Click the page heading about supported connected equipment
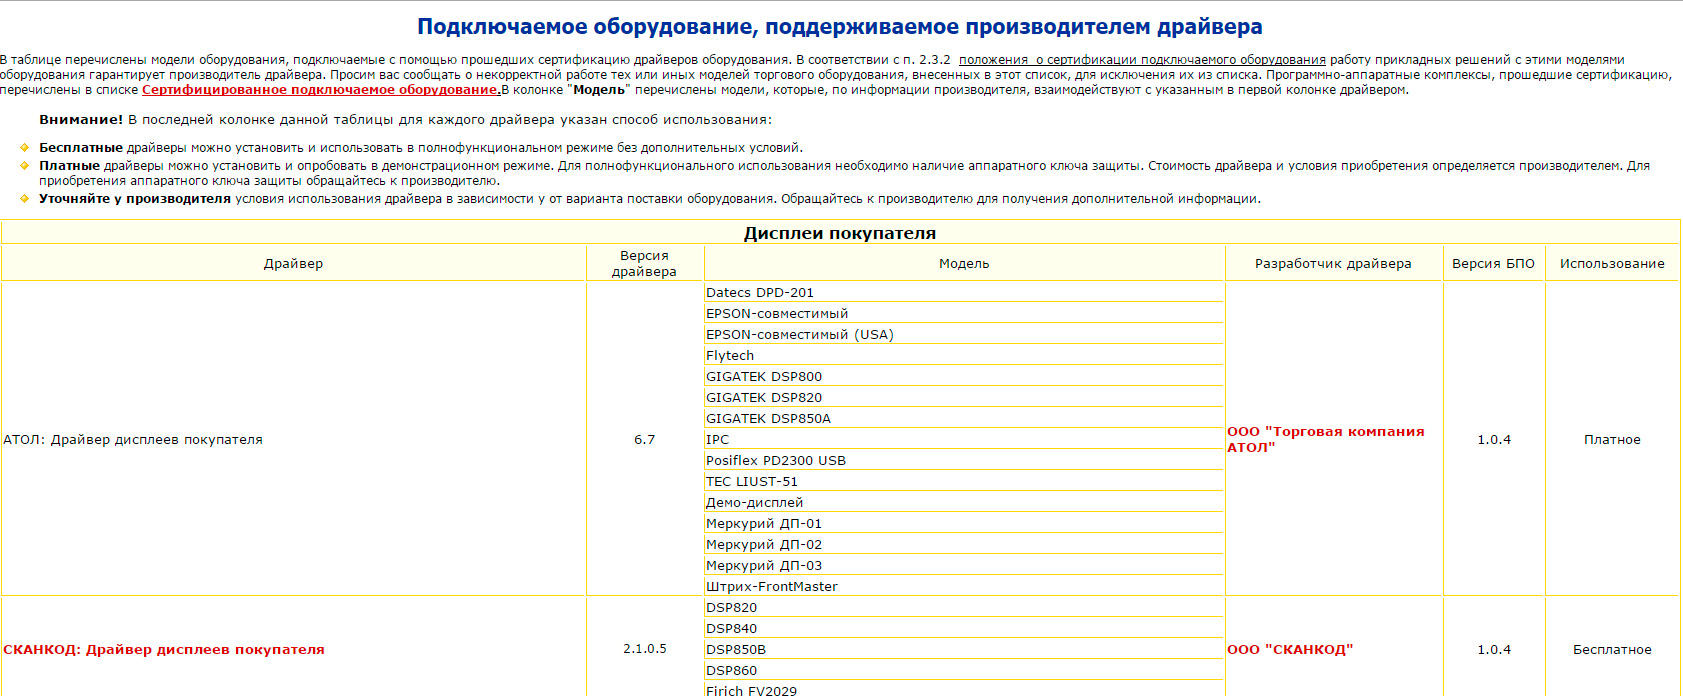The image size is (1683, 696). (x=840, y=27)
